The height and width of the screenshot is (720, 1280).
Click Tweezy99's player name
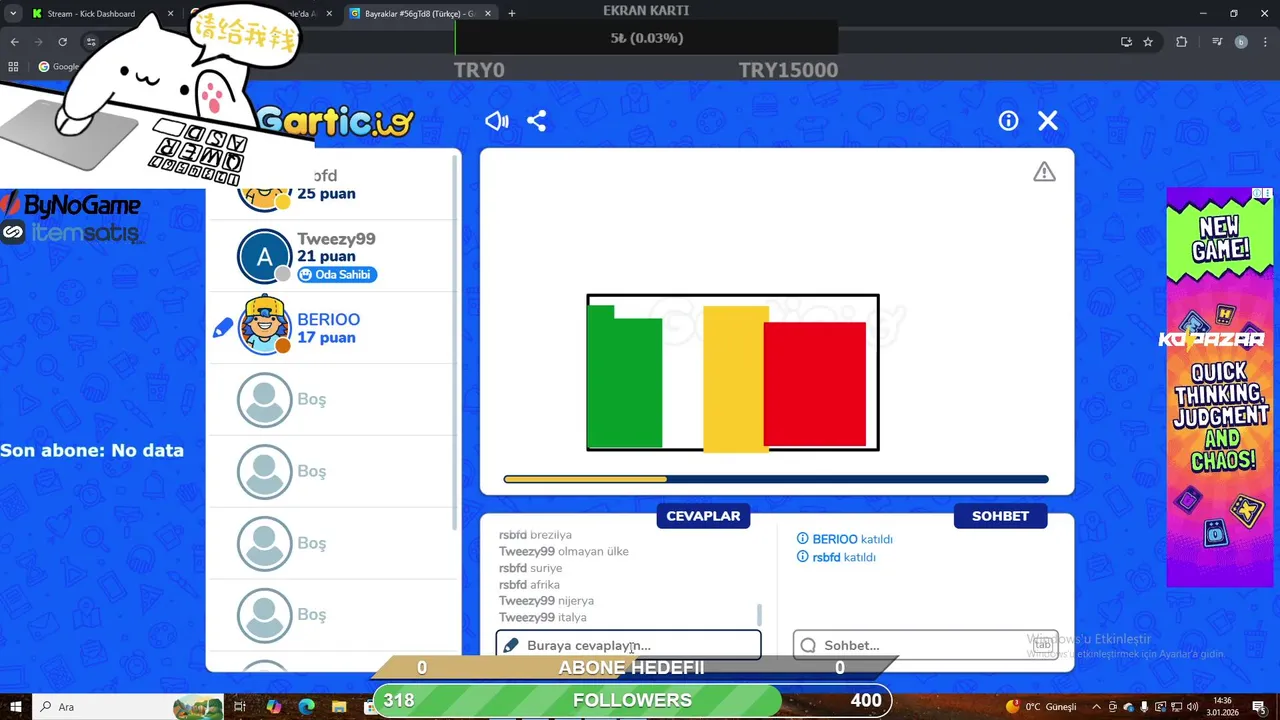coord(336,239)
